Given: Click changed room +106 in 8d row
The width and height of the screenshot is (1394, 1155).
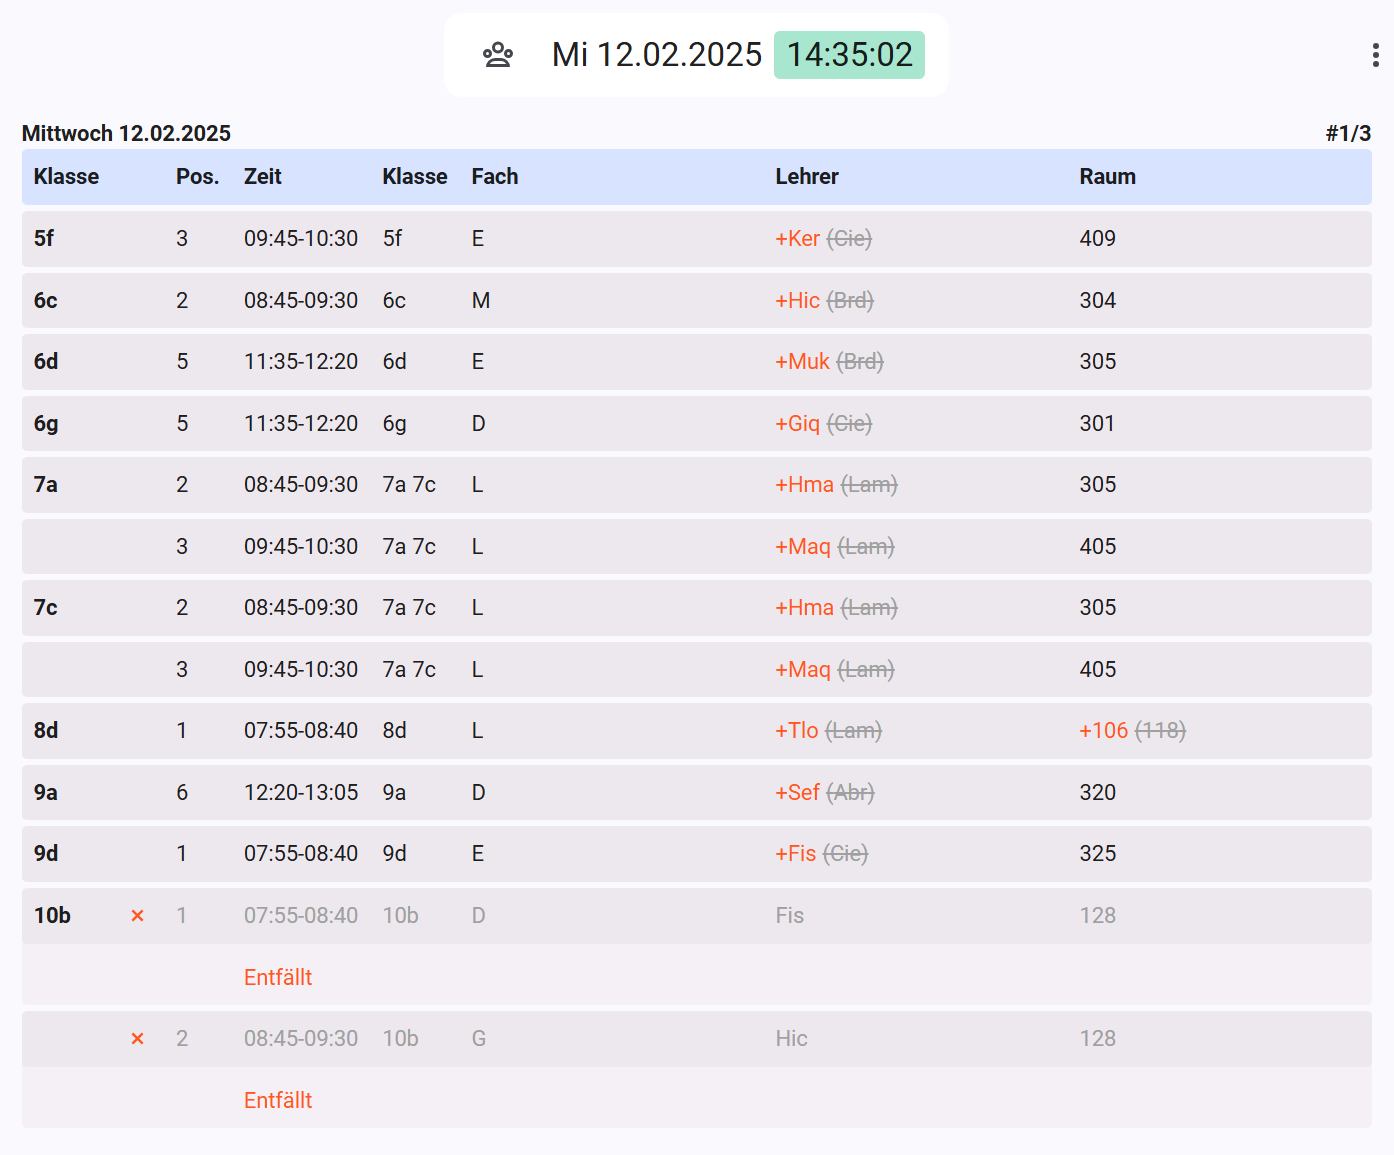Looking at the screenshot, I should tap(1103, 731).
